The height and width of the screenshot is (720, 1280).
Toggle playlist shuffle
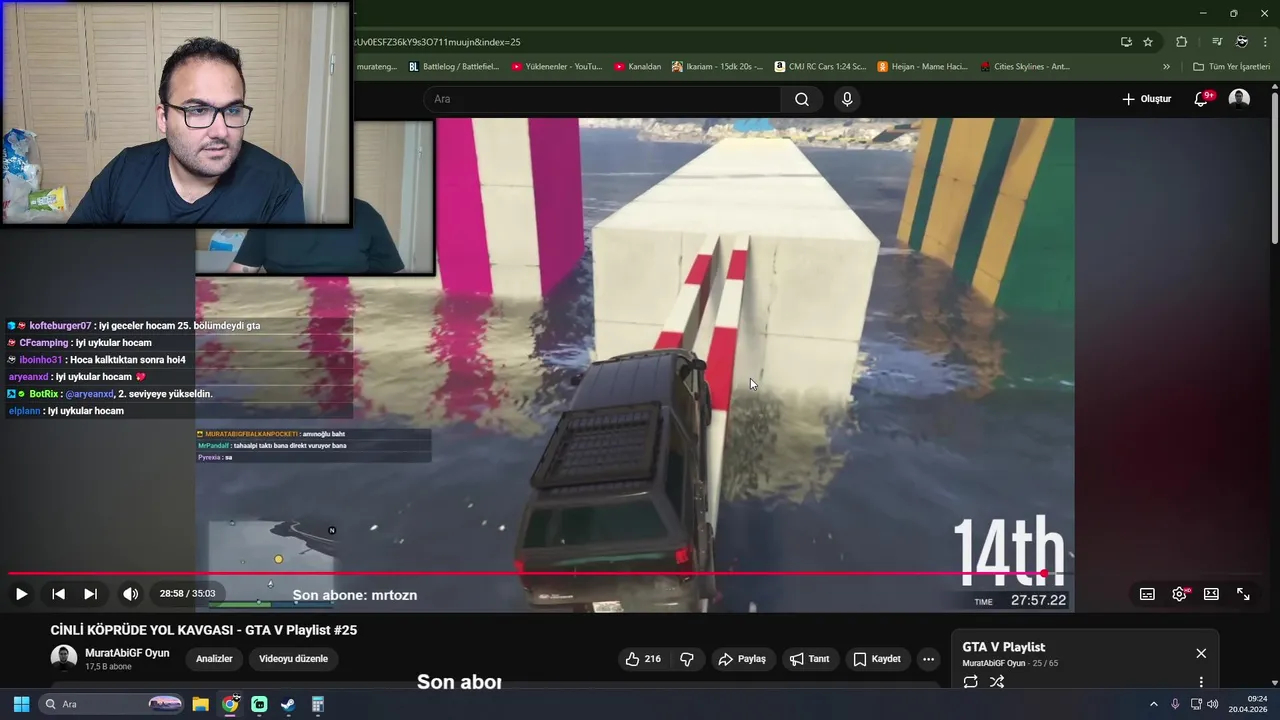pos(997,682)
